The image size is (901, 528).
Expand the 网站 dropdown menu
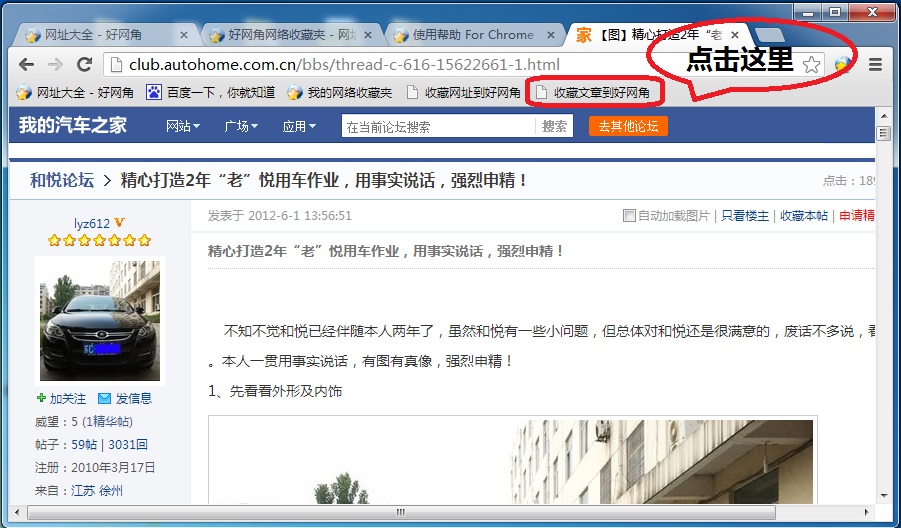coord(183,127)
